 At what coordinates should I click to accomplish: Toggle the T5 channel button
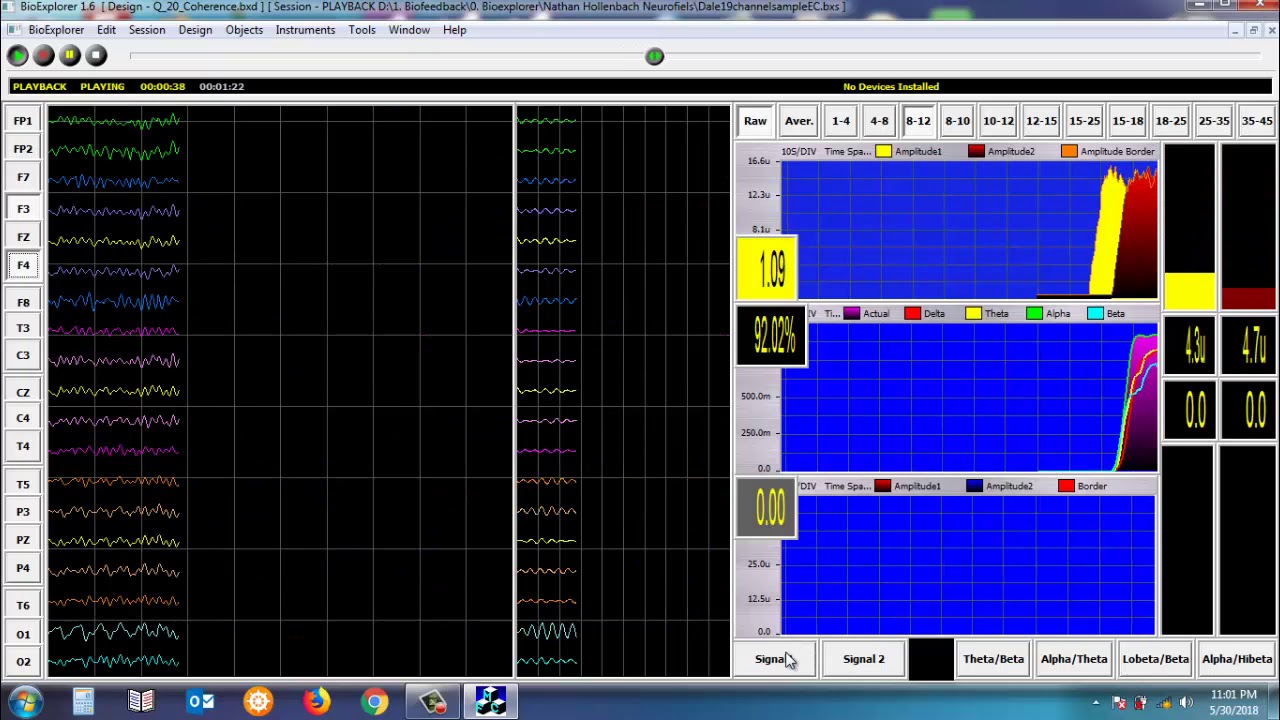[23, 484]
